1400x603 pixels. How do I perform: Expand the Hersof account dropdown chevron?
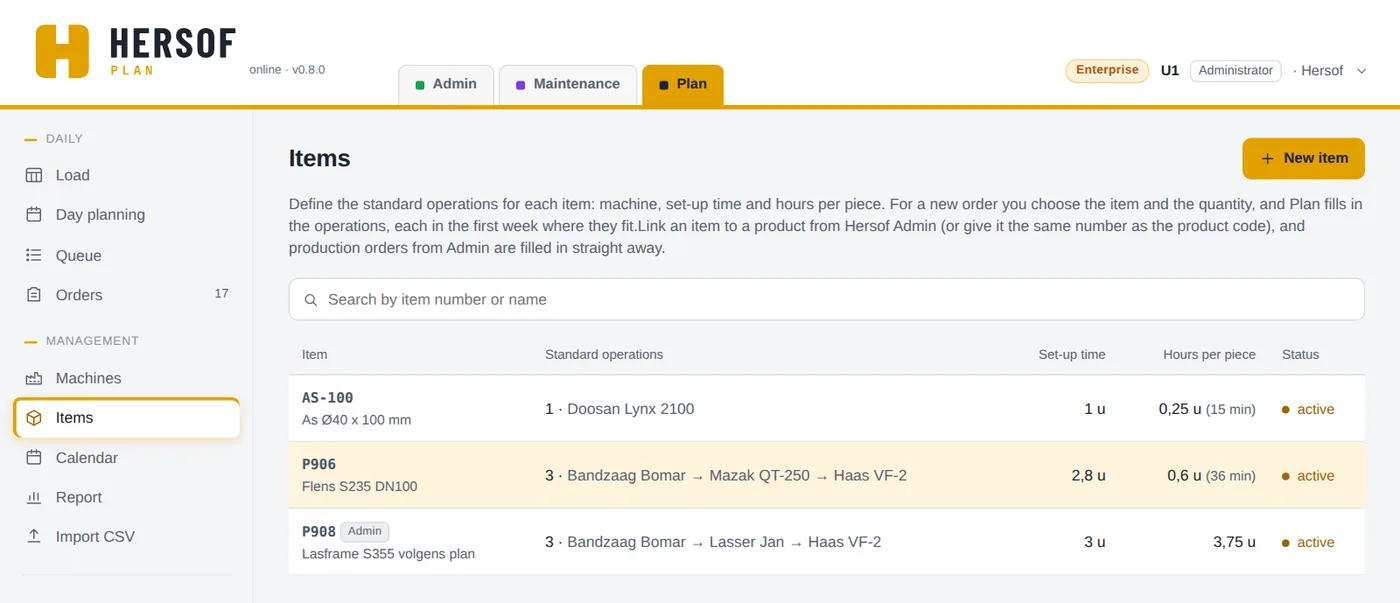tap(1361, 71)
